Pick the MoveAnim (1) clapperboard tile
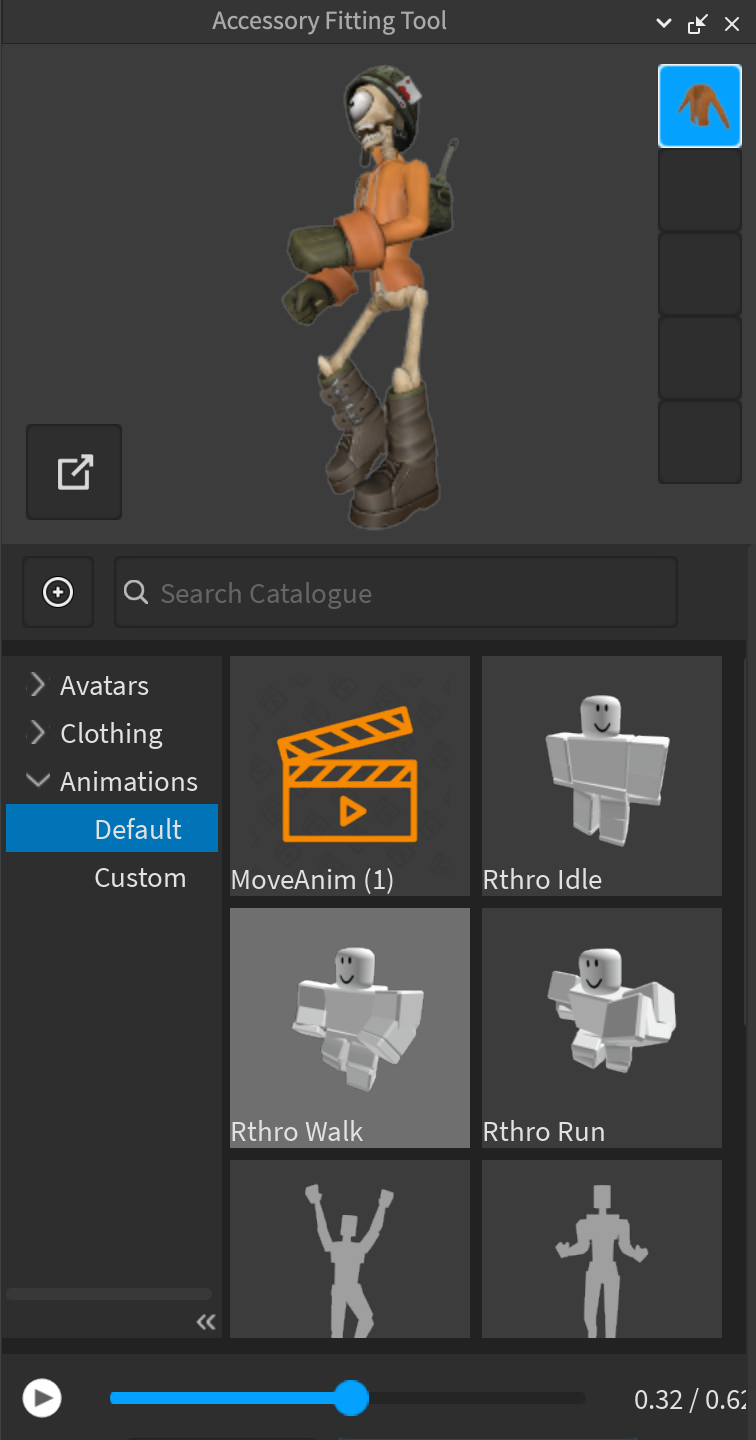756x1440 pixels. [350, 776]
